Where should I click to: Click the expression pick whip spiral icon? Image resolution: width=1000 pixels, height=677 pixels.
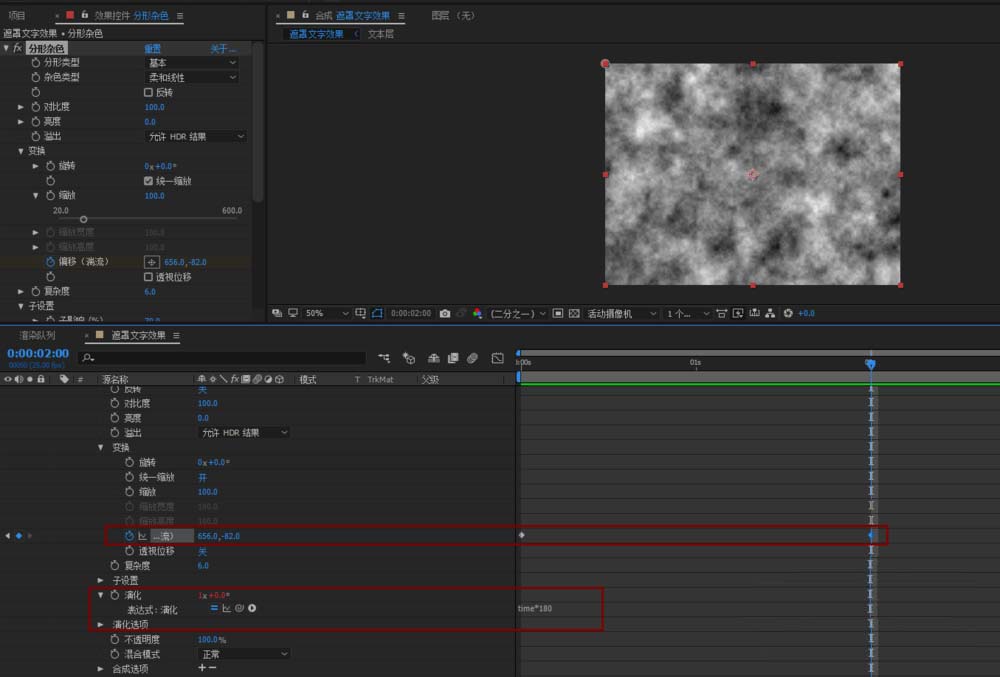[239, 608]
